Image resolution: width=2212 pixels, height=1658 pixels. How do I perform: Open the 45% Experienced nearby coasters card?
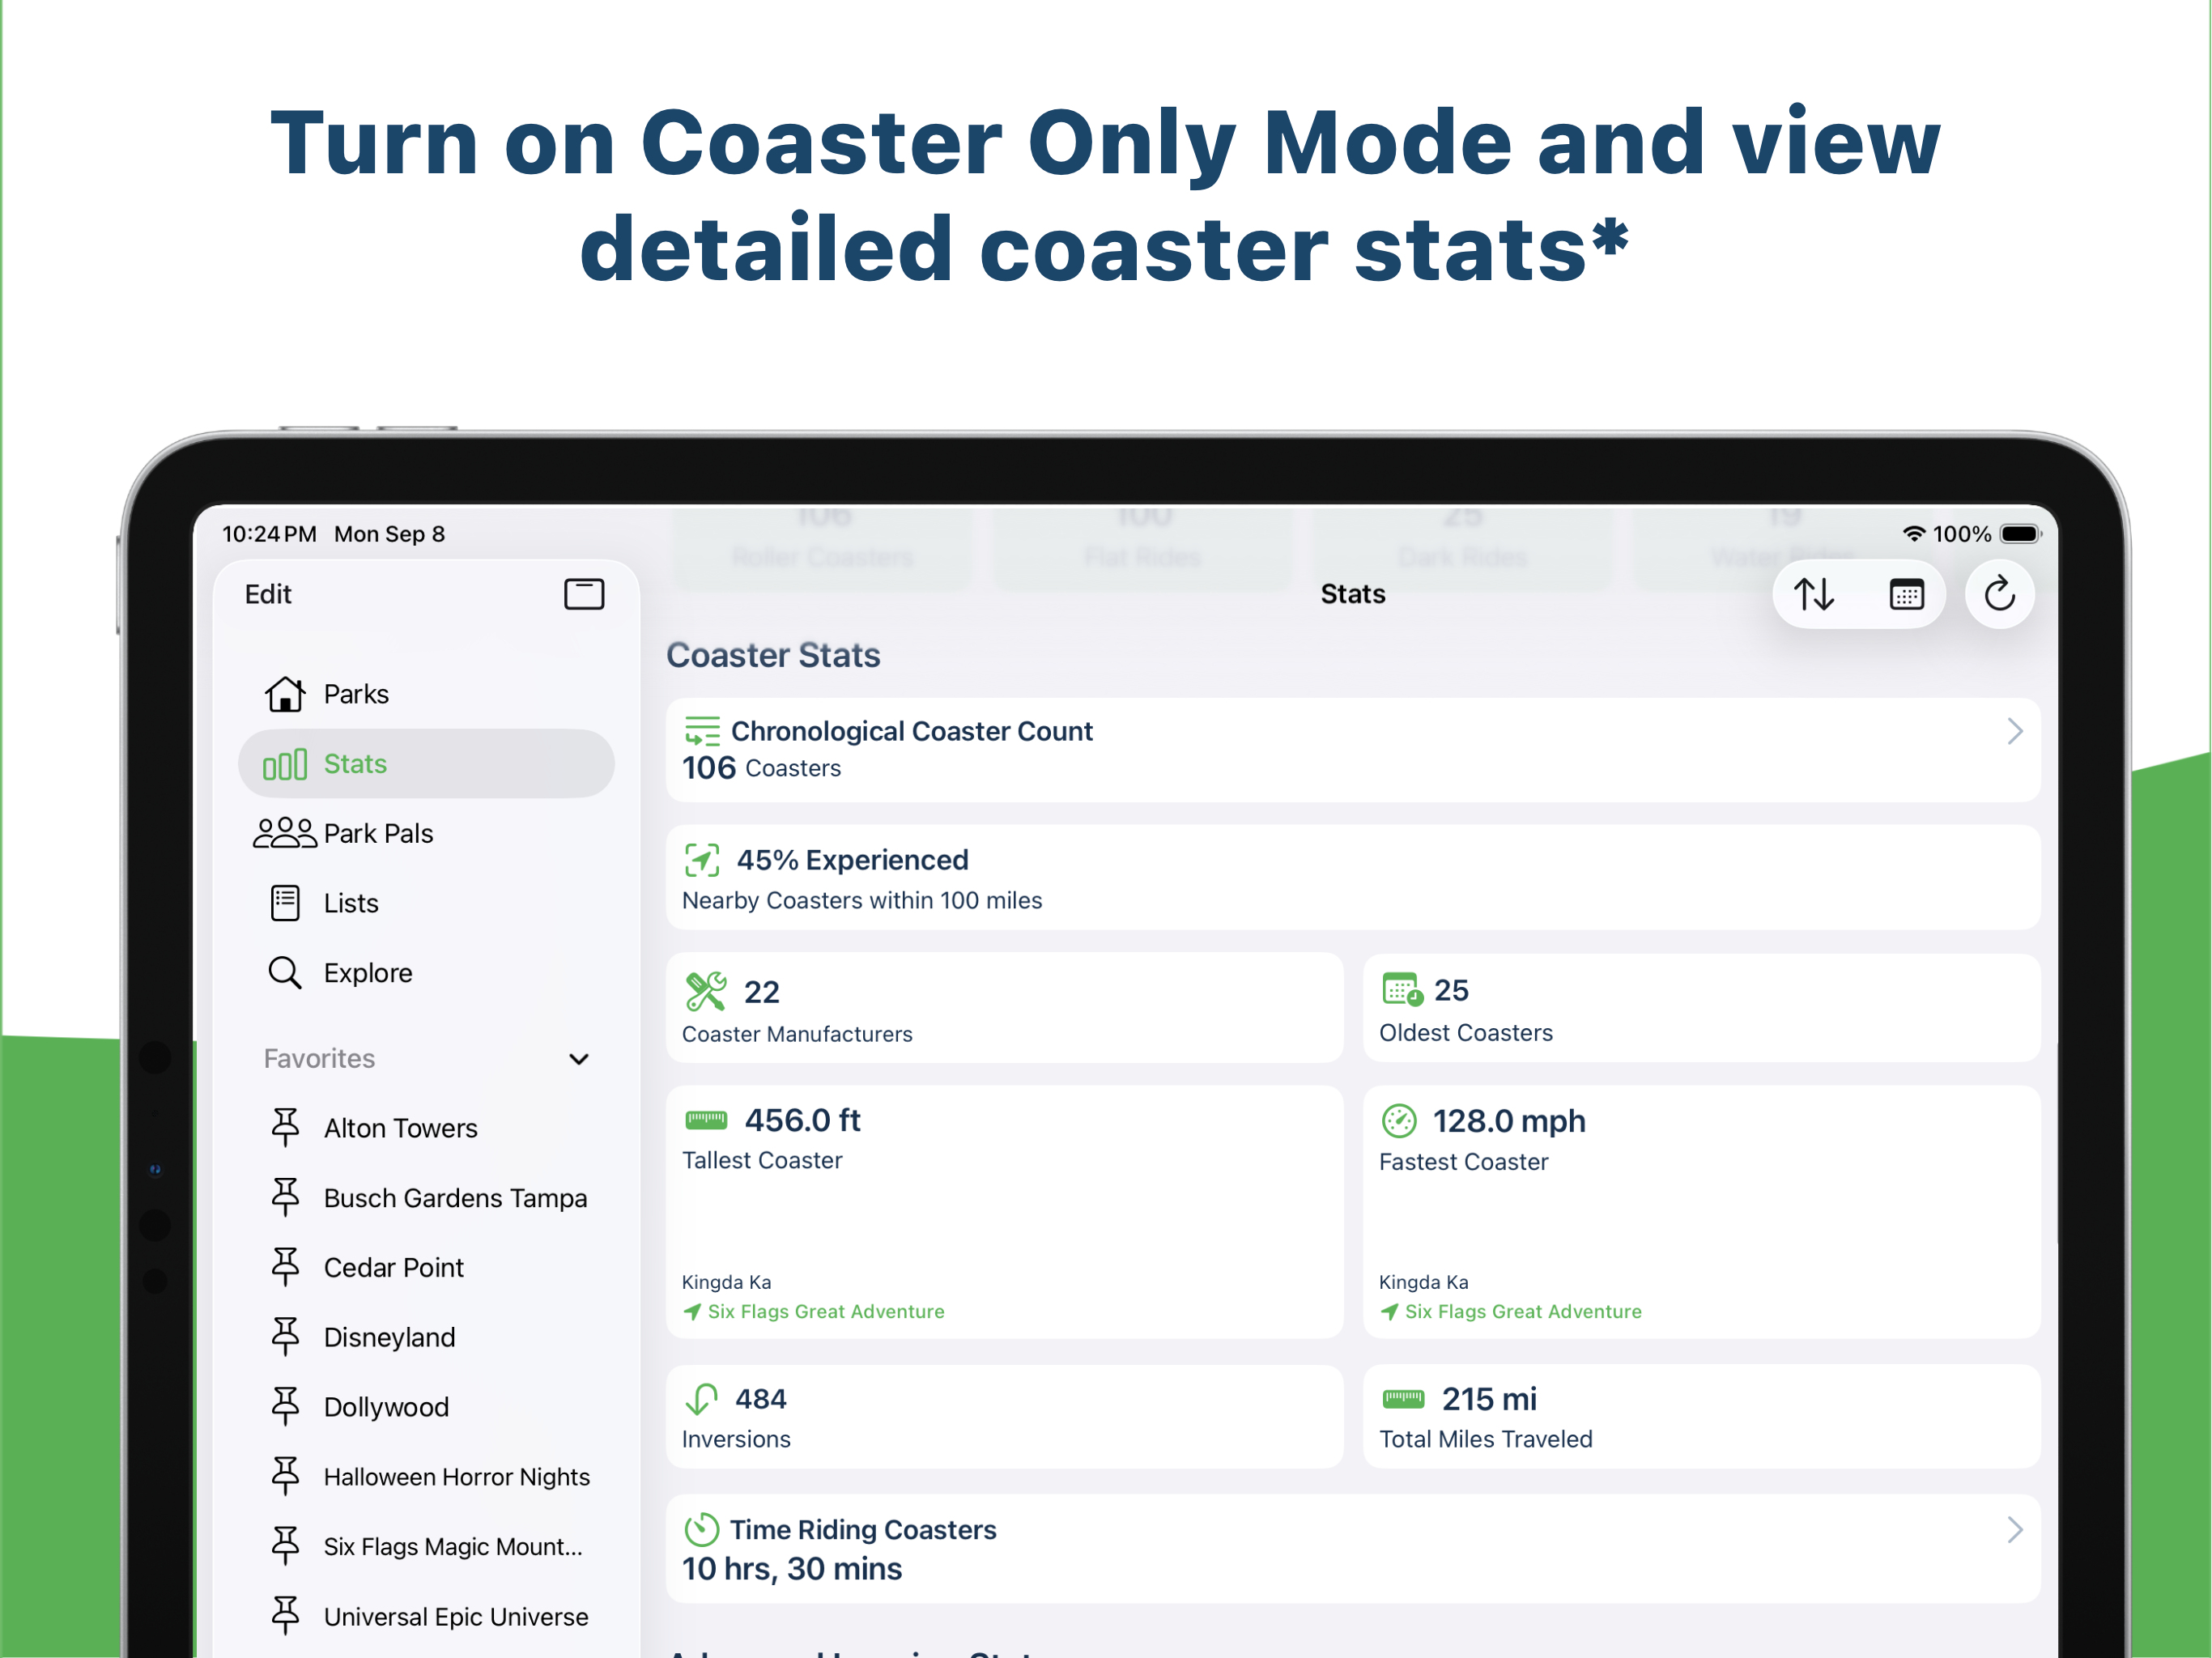click(1353, 878)
